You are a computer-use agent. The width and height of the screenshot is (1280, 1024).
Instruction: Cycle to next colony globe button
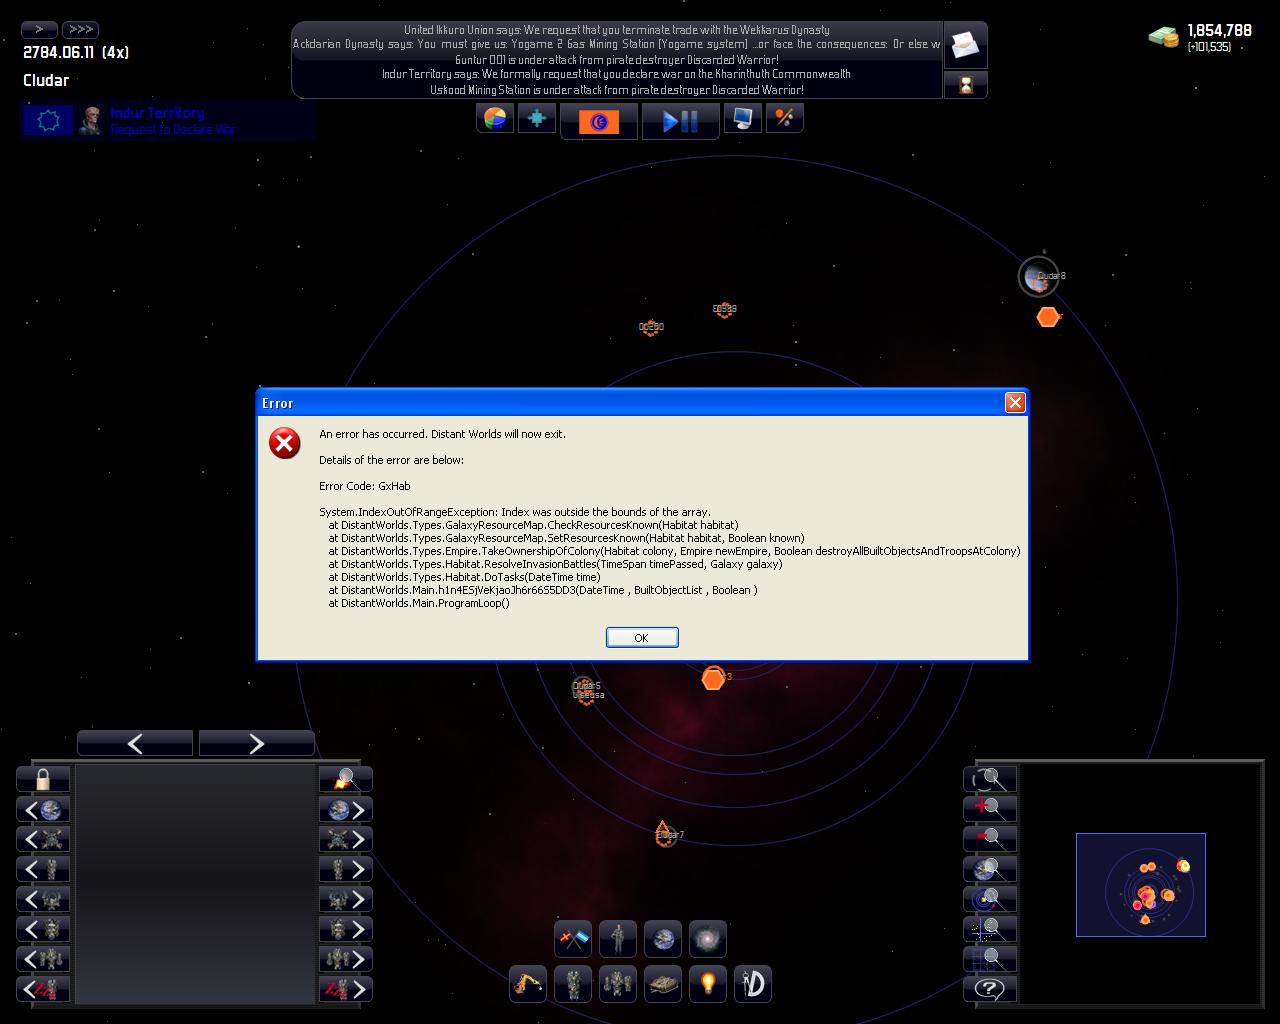346,809
